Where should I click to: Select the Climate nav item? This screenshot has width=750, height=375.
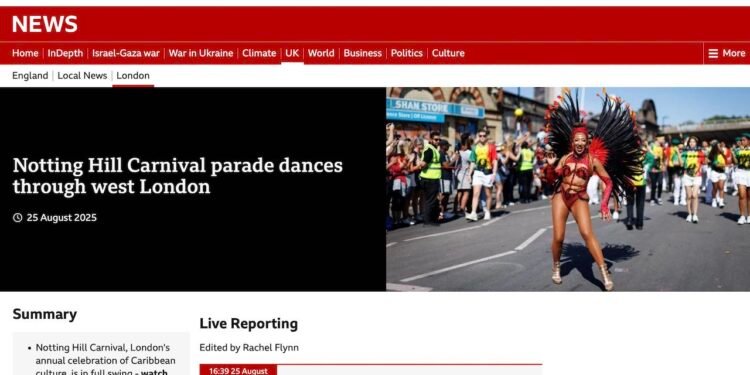(259, 53)
